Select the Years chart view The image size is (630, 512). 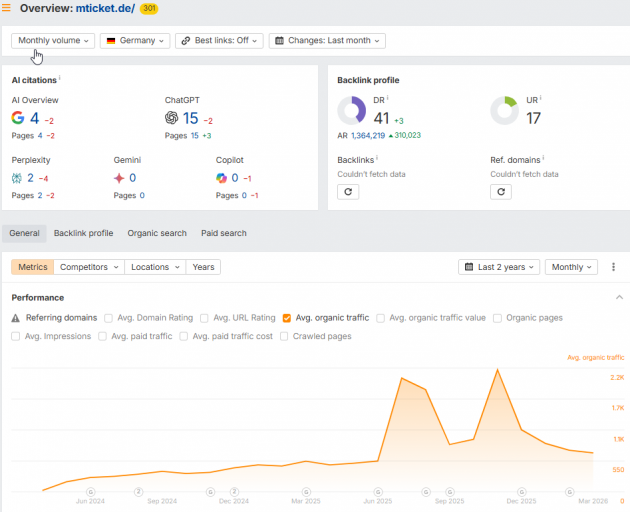click(x=203, y=267)
